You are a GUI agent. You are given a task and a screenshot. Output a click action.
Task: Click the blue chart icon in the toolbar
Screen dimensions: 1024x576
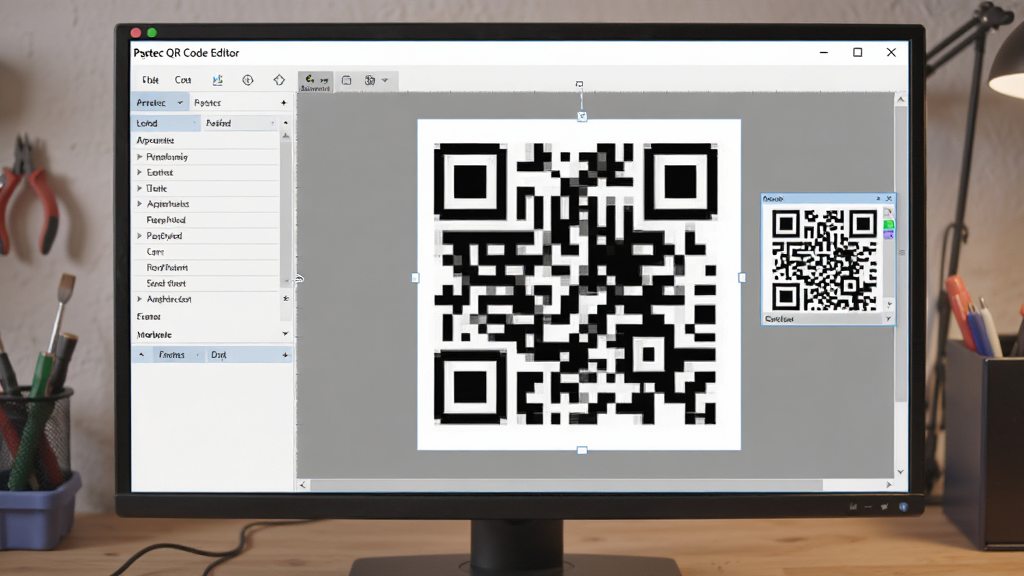[217, 80]
